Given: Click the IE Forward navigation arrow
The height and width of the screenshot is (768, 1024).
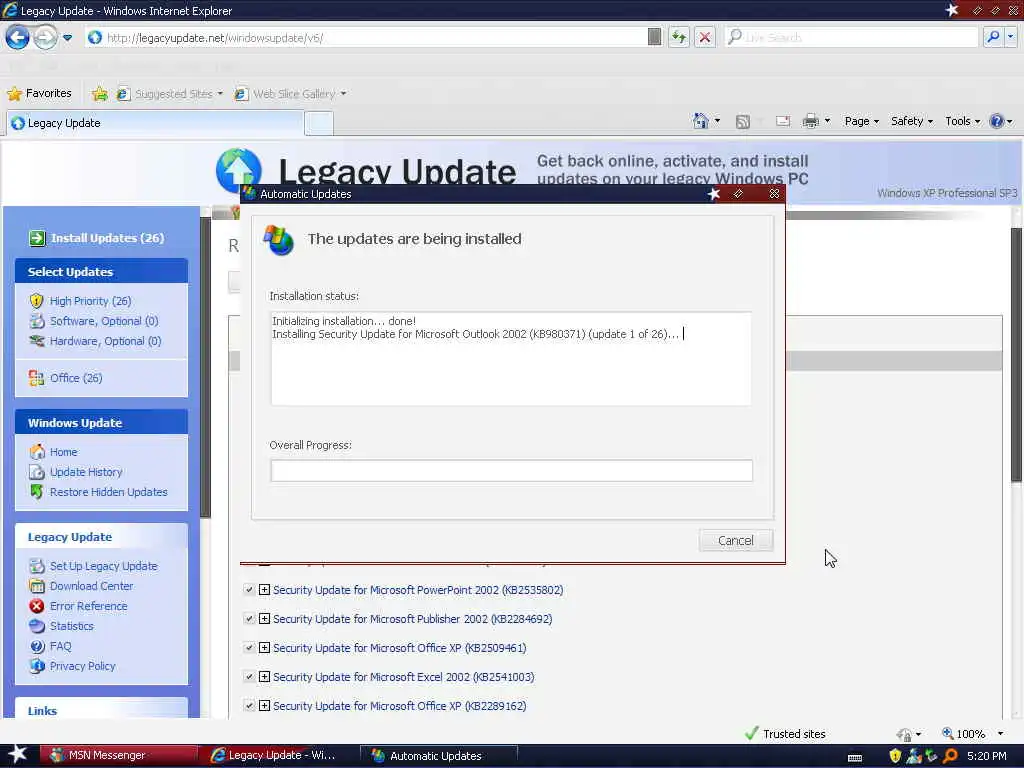Looking at the screenshot, I should (x=45, y=37).
